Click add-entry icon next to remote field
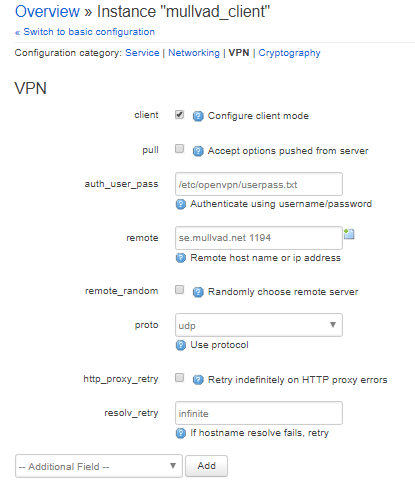This screenshot has width=415, height=490. point(349,234)
